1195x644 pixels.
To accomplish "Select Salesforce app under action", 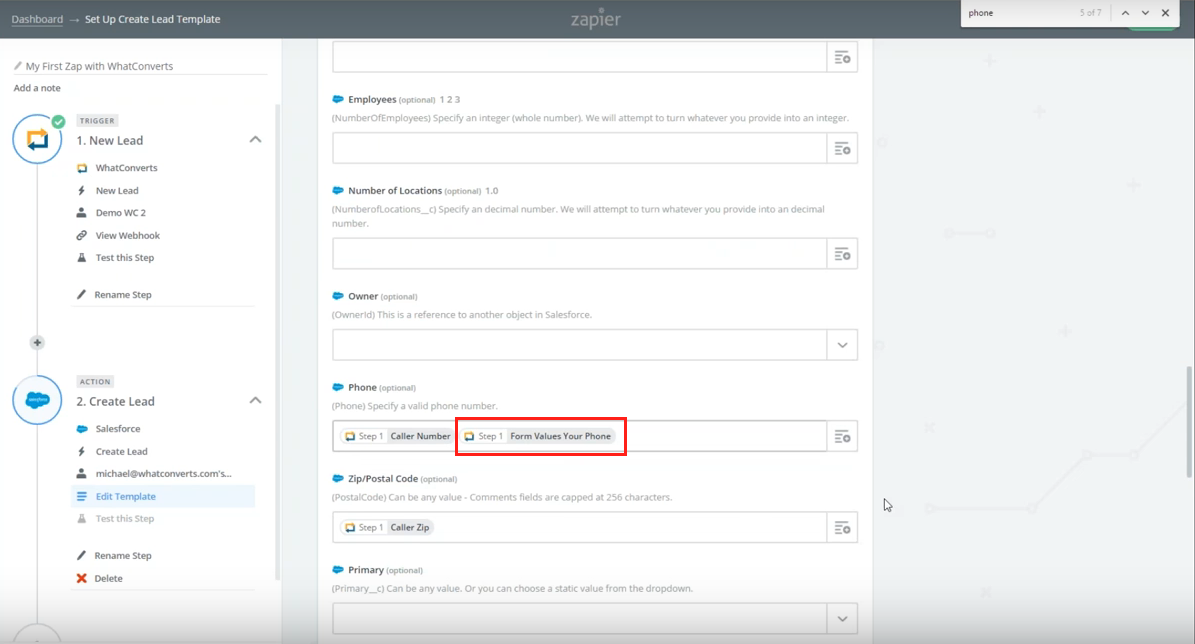I will pos(117,429).
